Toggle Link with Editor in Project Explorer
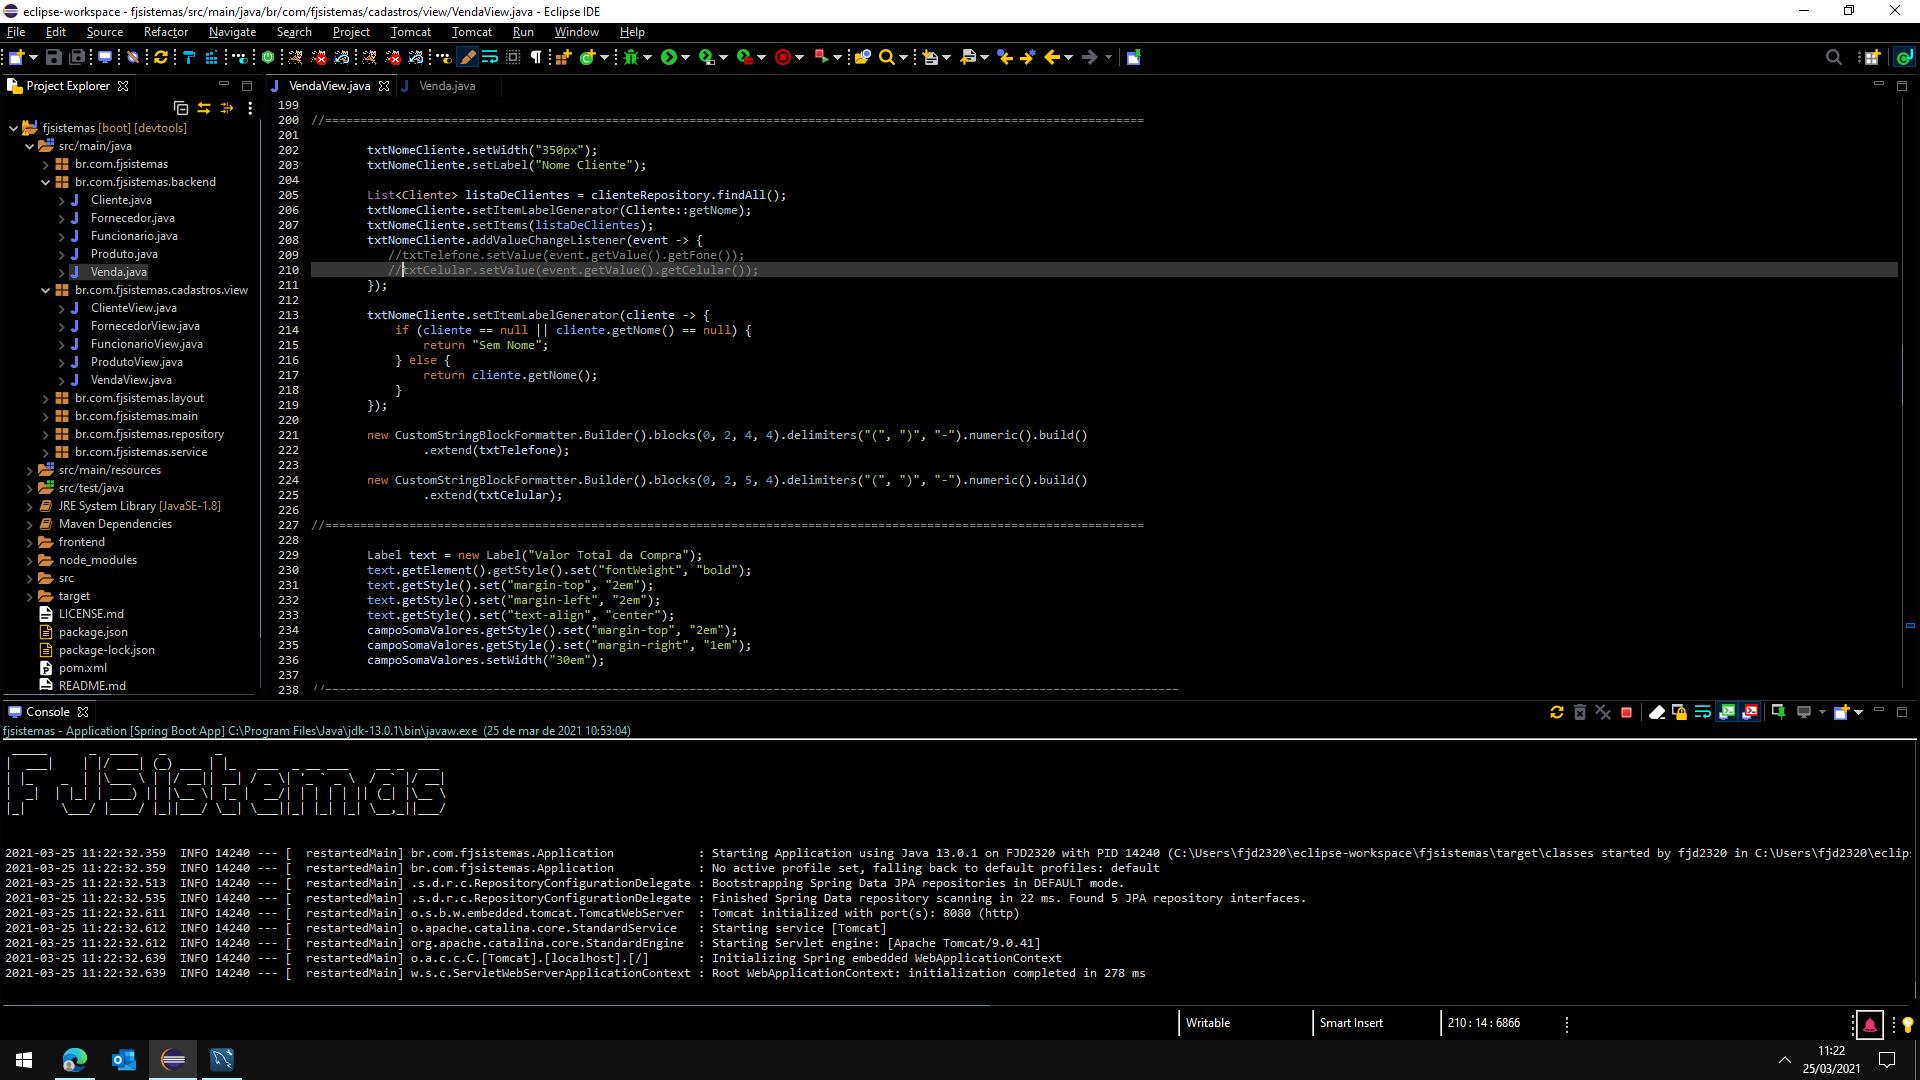Viewport: 1920px width, 1080px height. (x=204, y=108)
